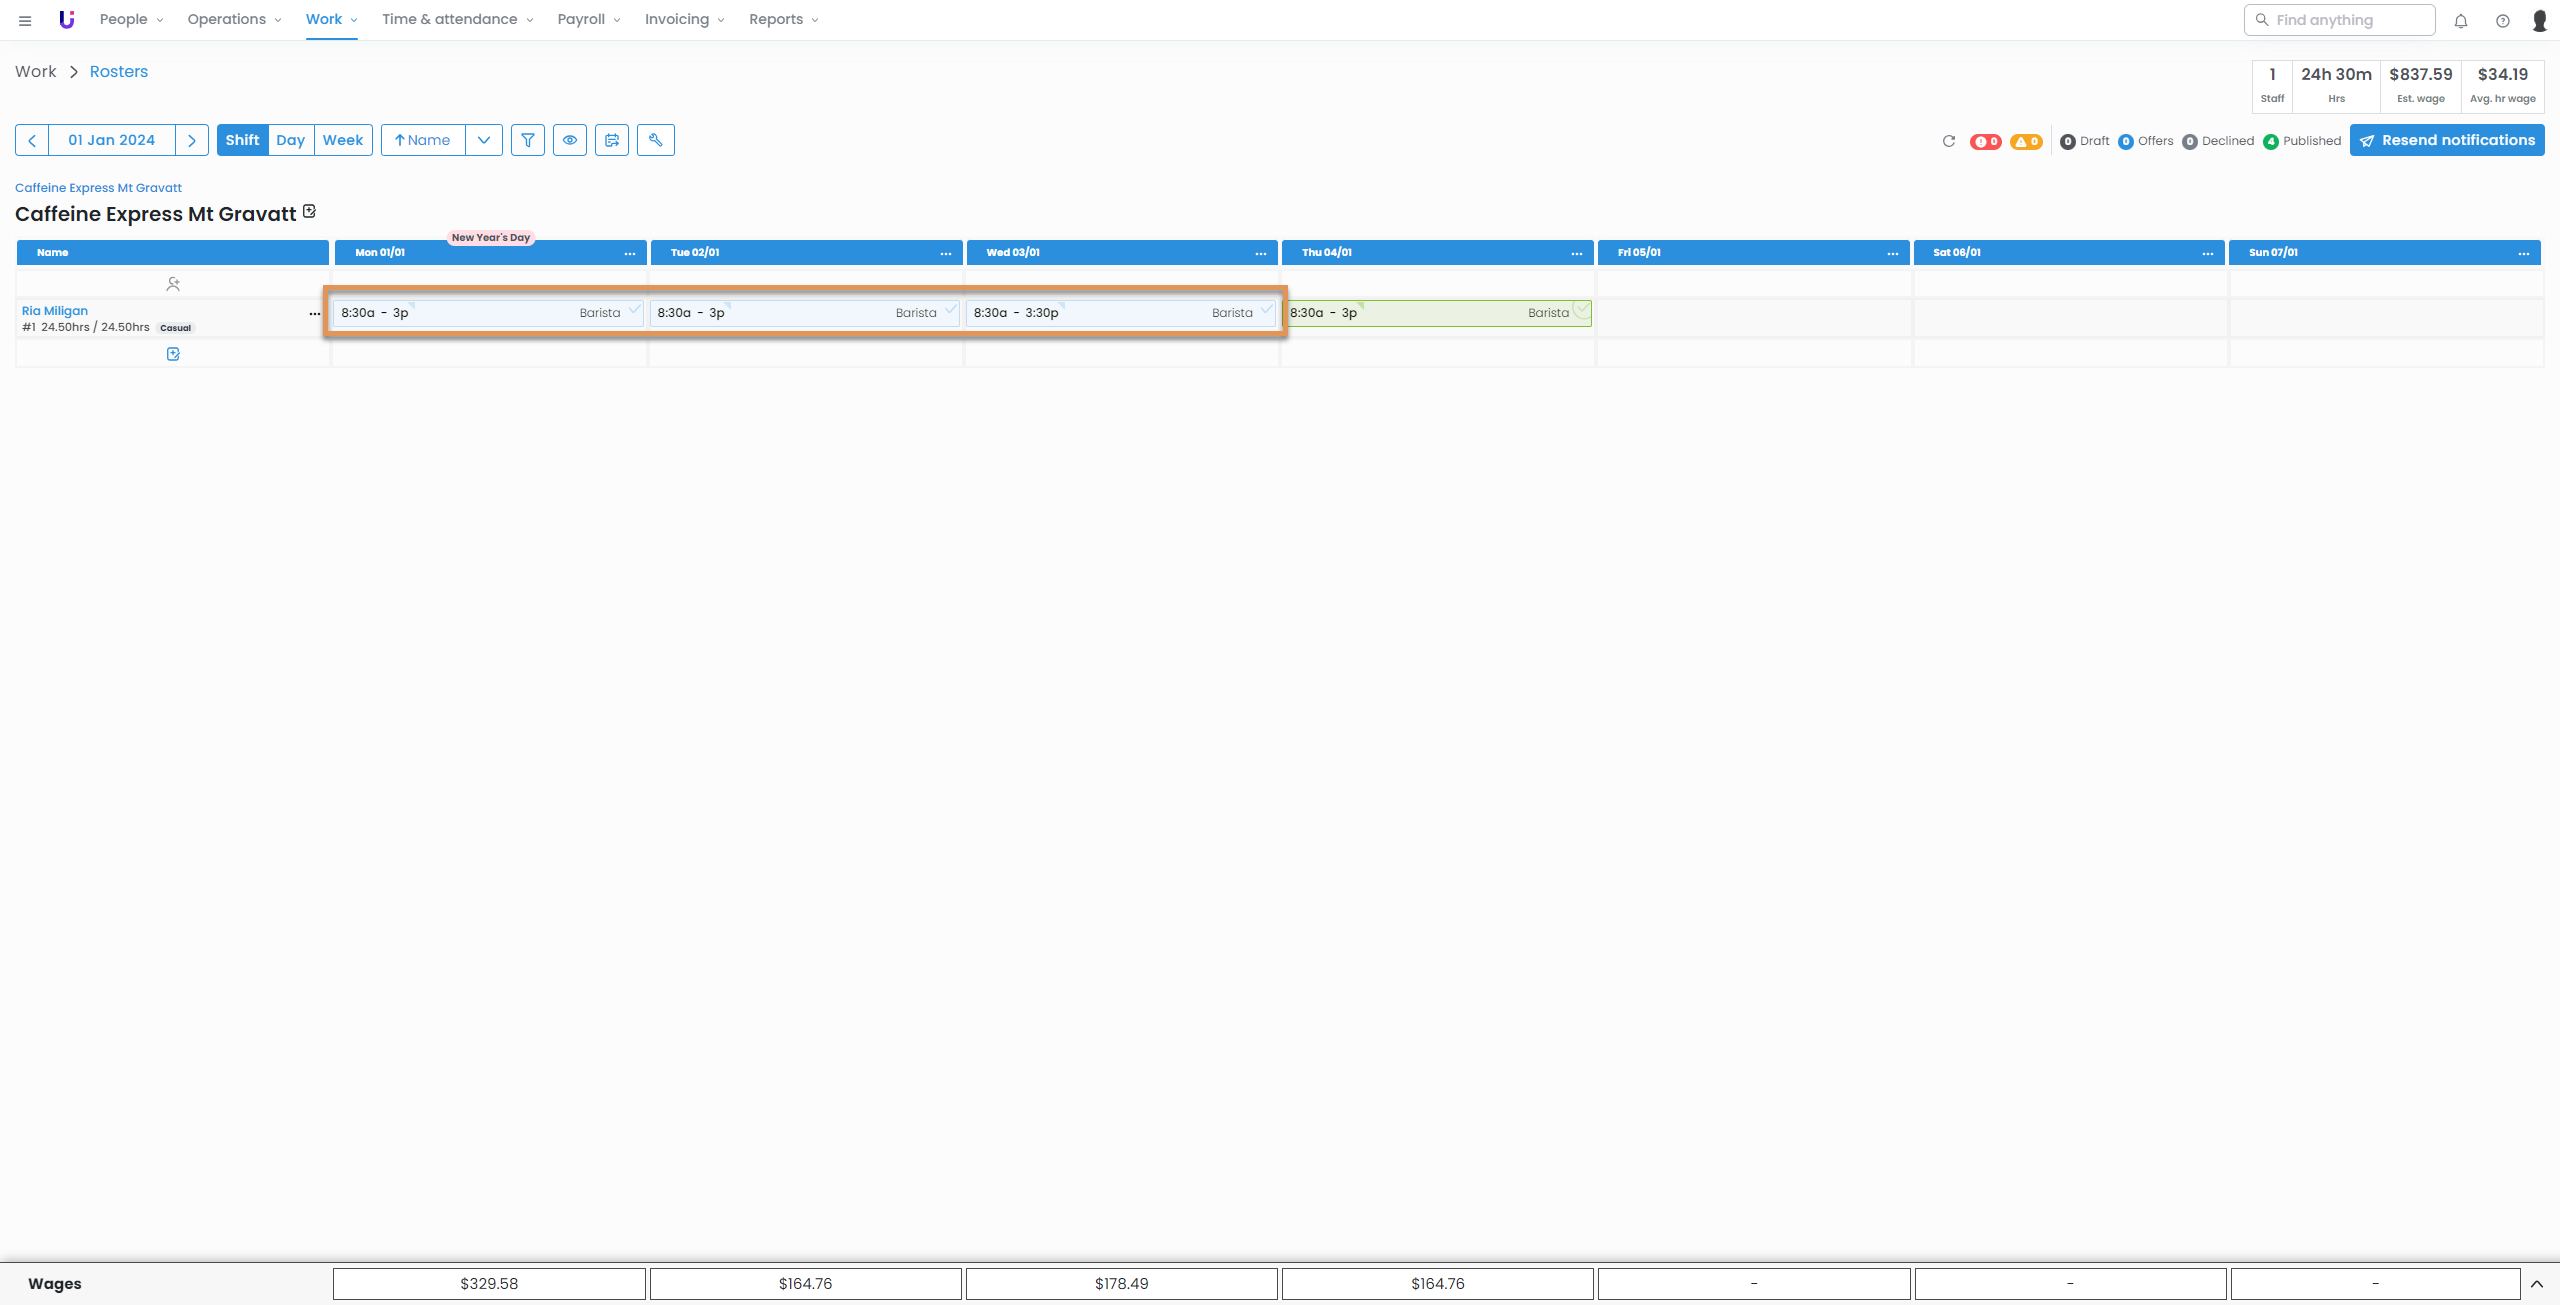Expand the sort order dropdown arrow

click(484, 140)
